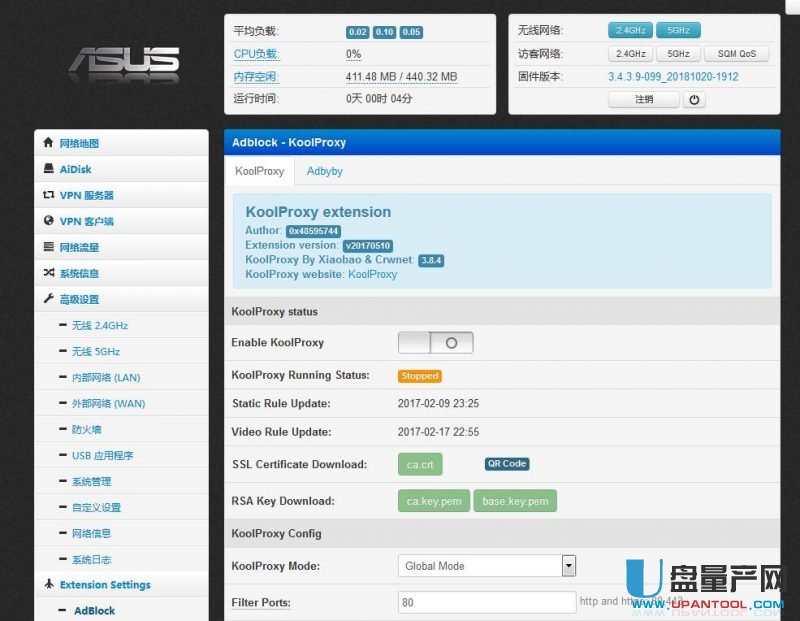
Task: Open the 防火墙 settings item
Action: coord(86,429)
